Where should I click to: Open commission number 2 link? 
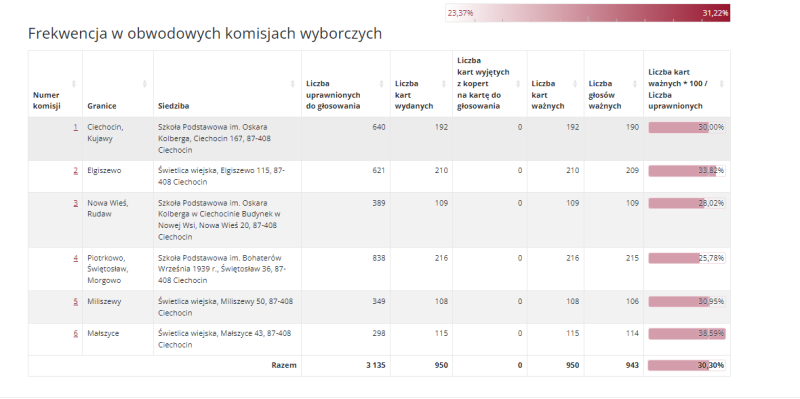76,170
